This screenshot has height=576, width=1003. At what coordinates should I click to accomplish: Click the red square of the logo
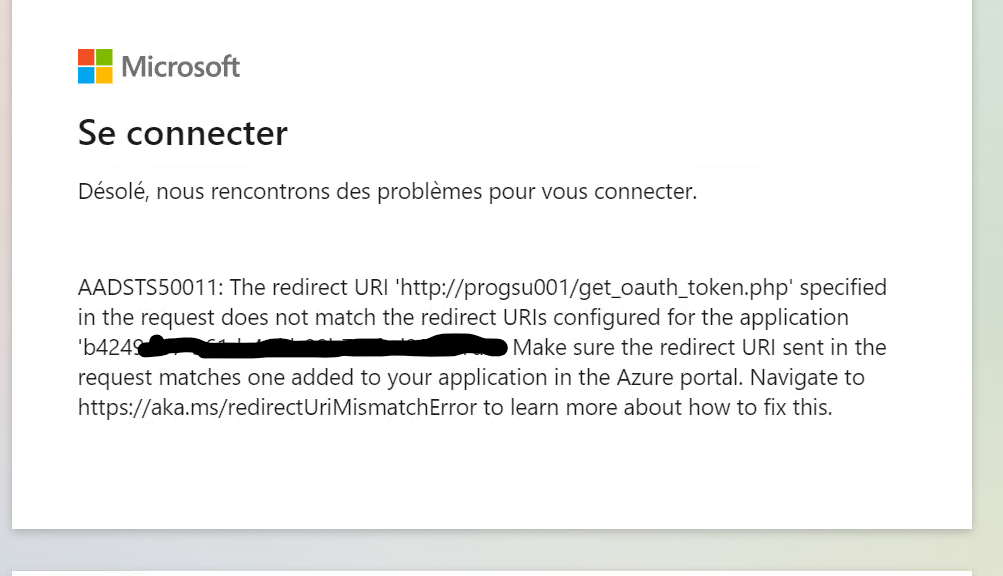pos(86,58)
